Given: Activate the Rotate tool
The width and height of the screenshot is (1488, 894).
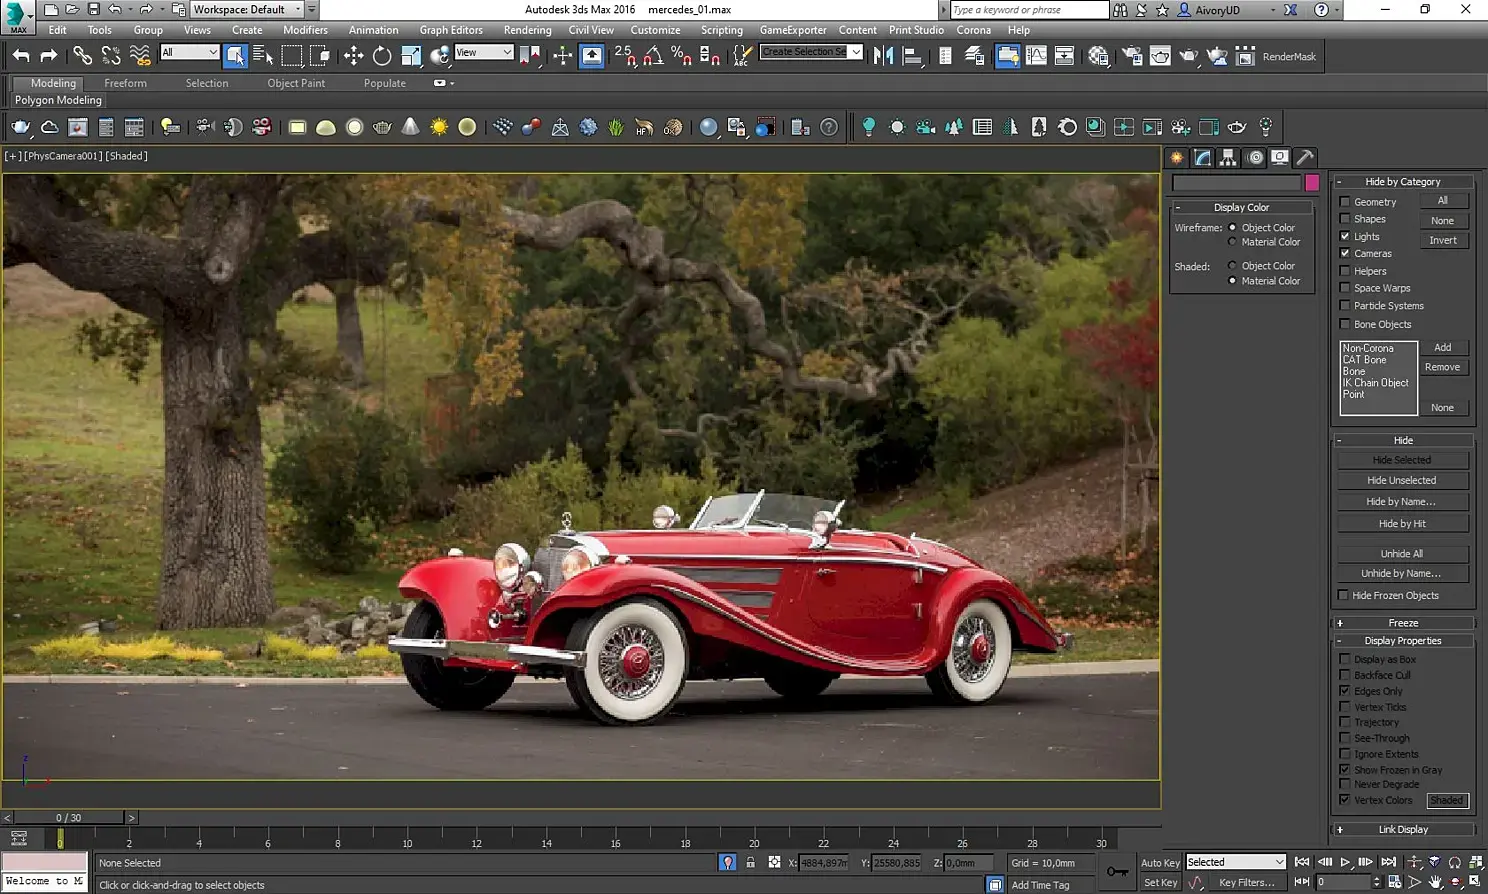Looking at the screenshot, I should (382, 56).
